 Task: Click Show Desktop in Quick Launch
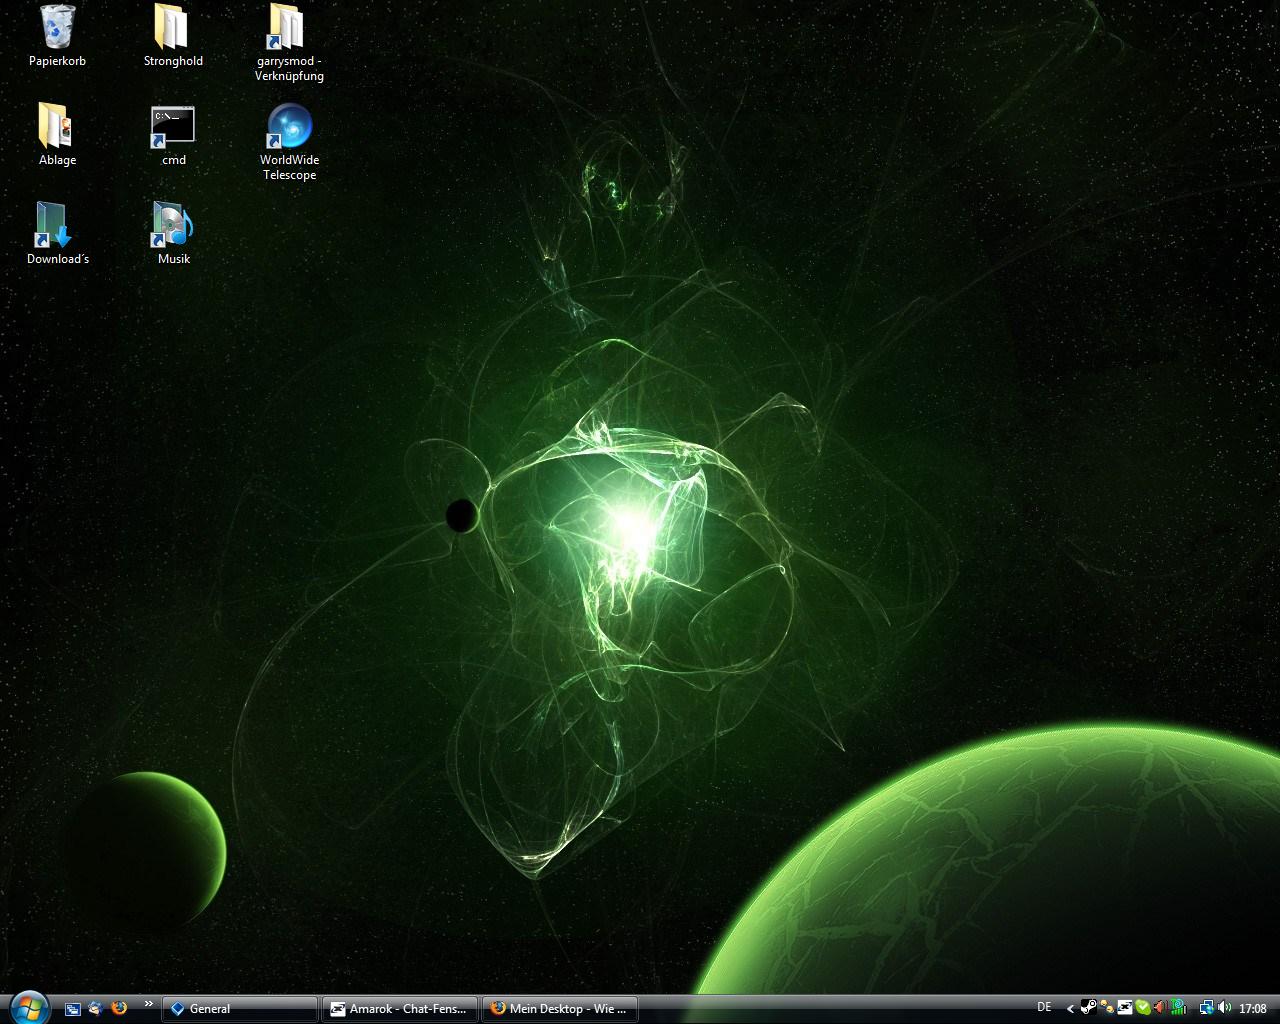click(x=73, y=1008)
